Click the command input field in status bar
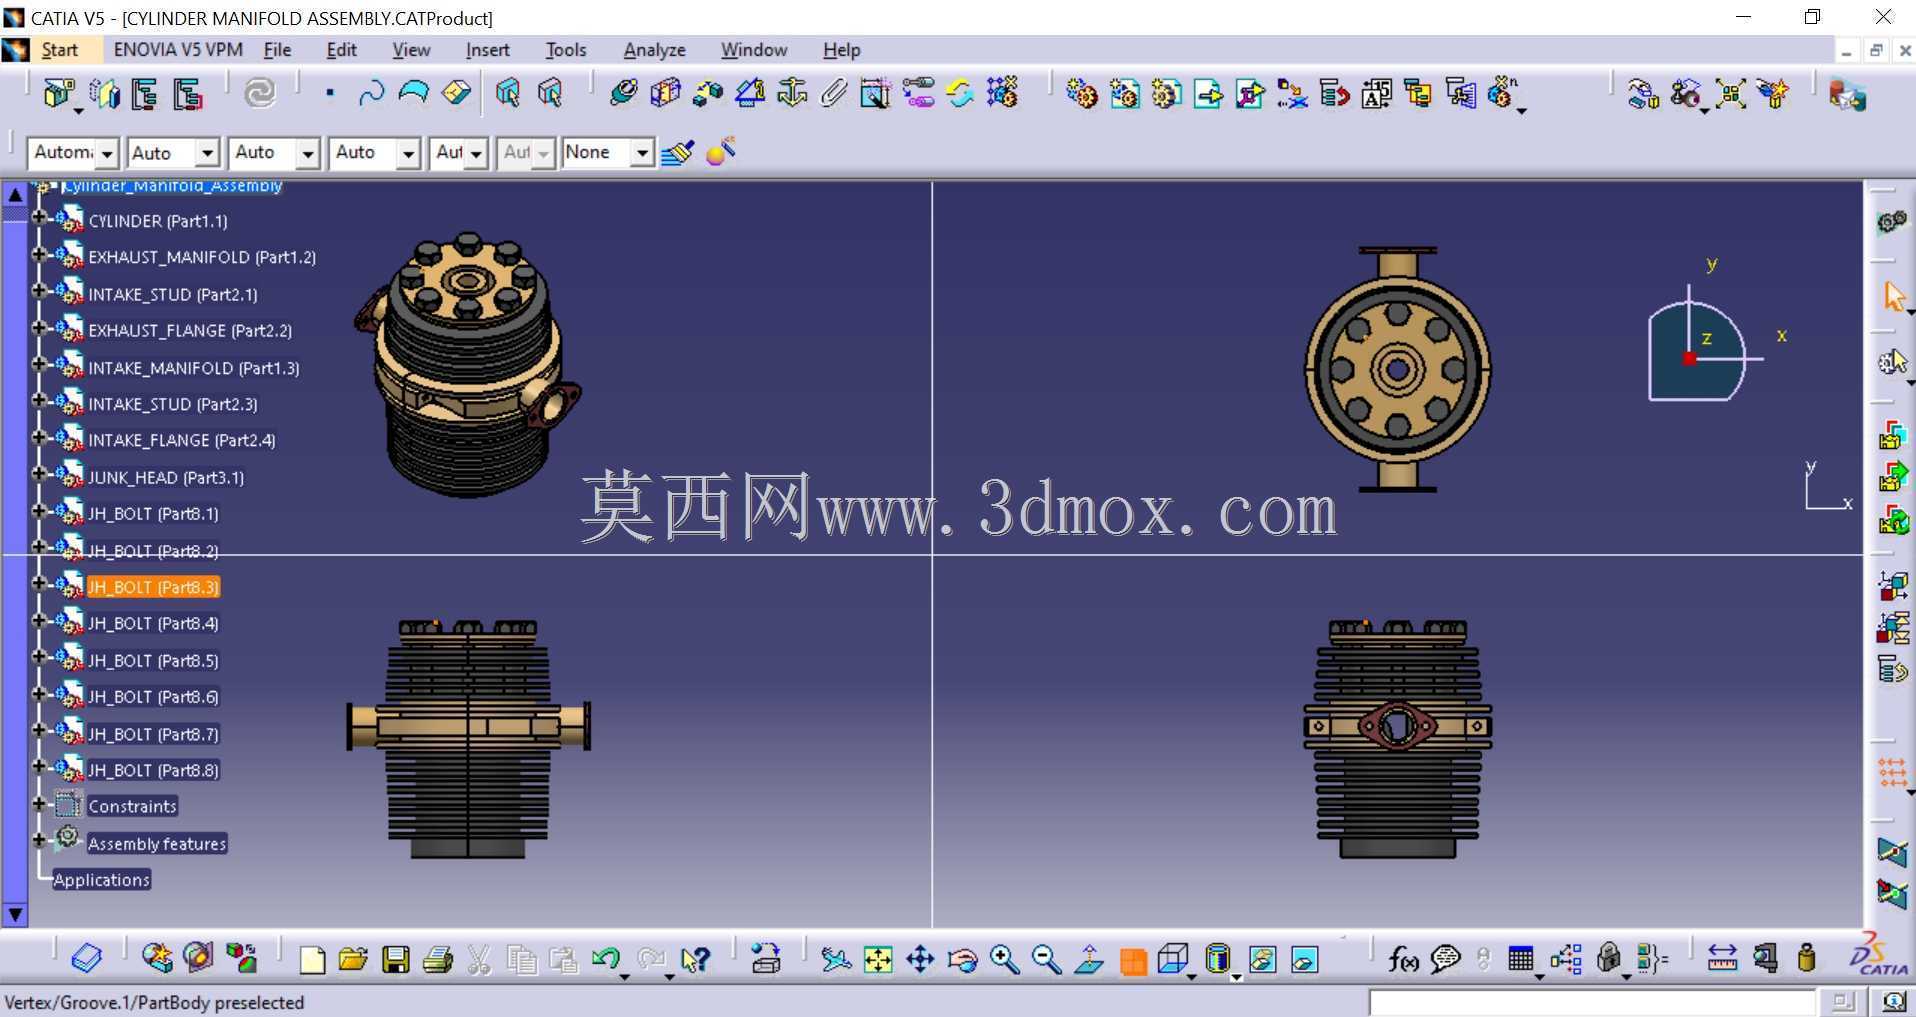 [1591, 1002]
